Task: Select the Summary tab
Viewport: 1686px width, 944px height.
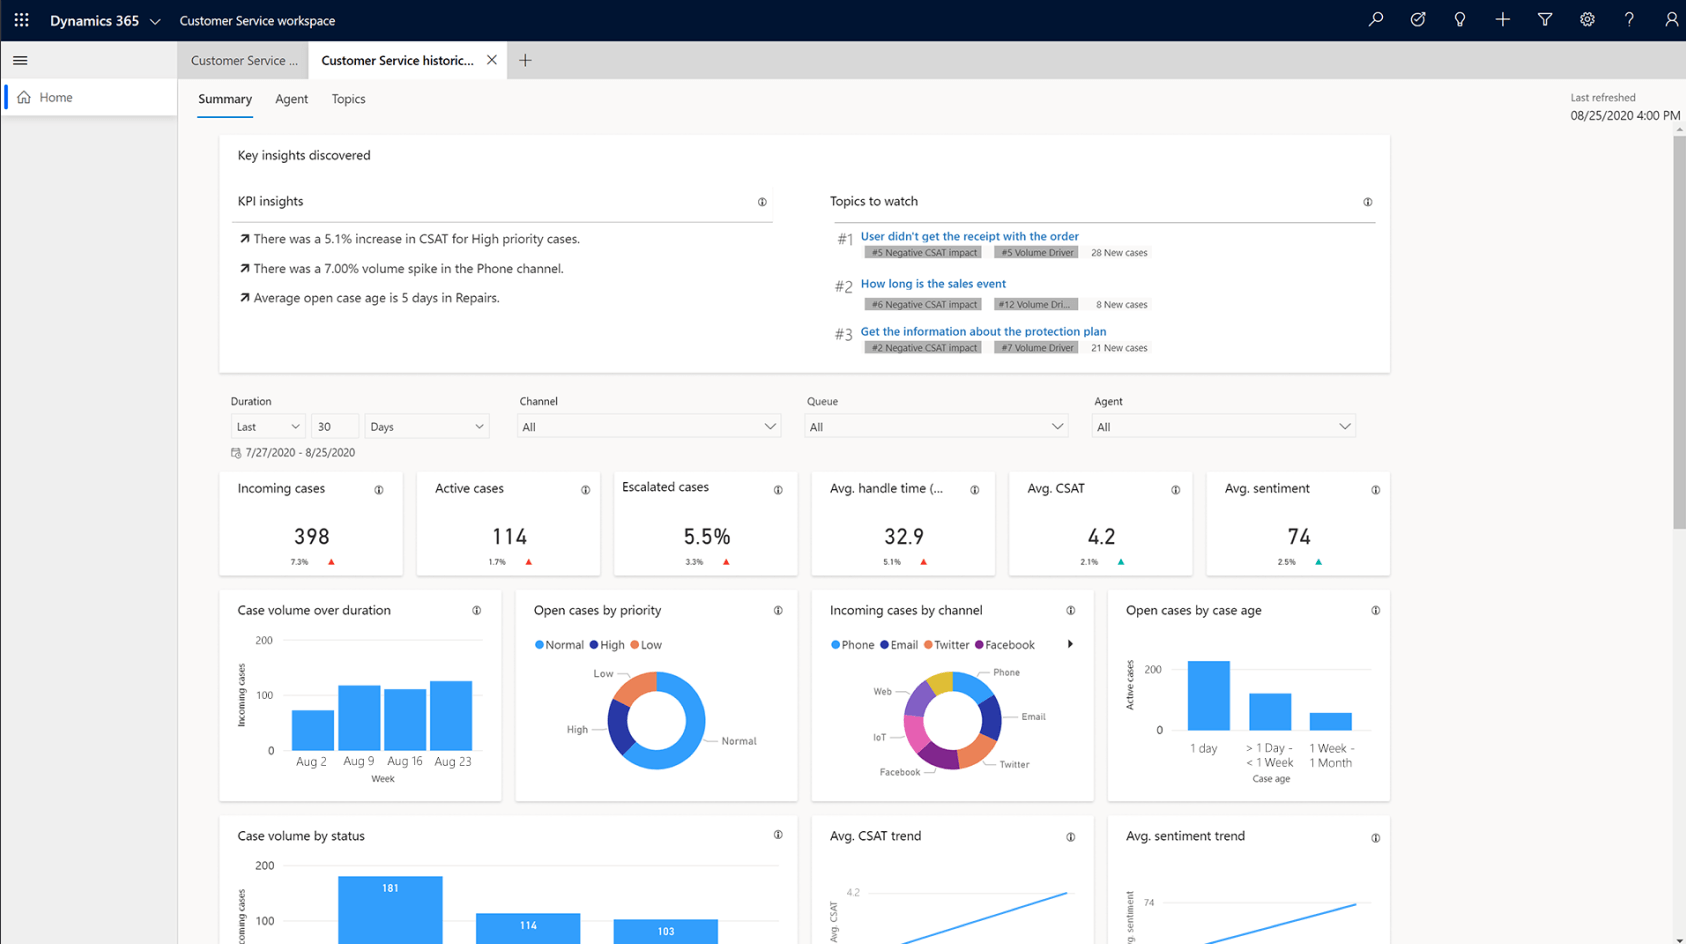Action: pos(225,99)
